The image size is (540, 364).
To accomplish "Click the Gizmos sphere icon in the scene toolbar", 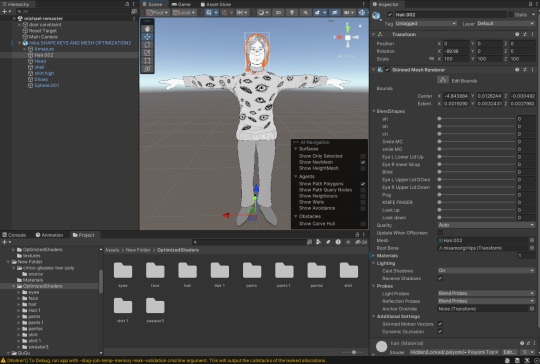I will pyautogui.click(x=362, y=12).
